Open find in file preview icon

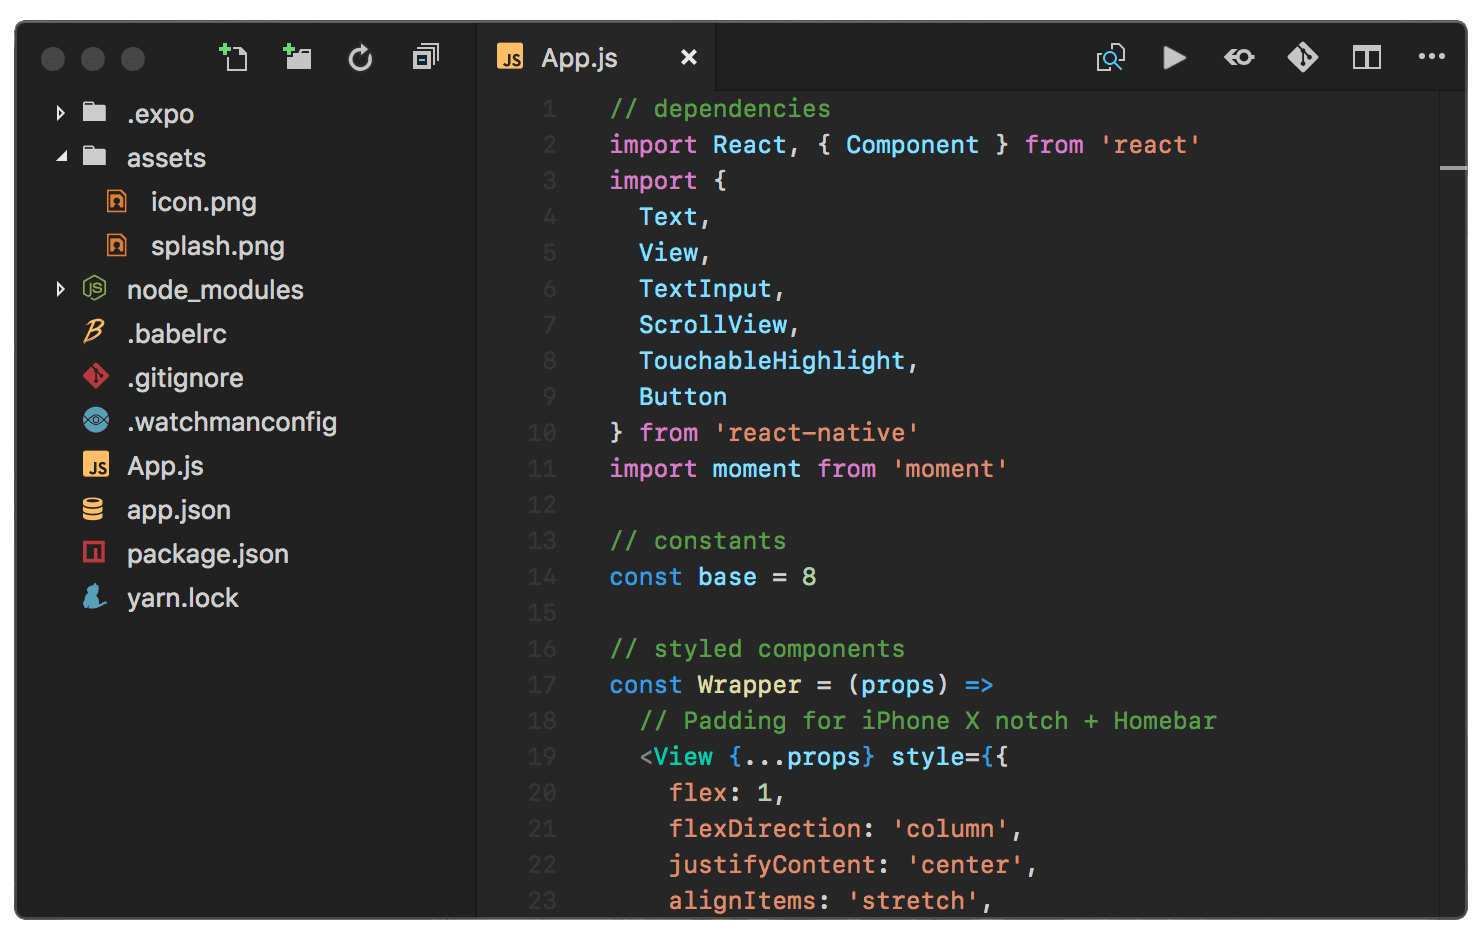pos(1111,58)
